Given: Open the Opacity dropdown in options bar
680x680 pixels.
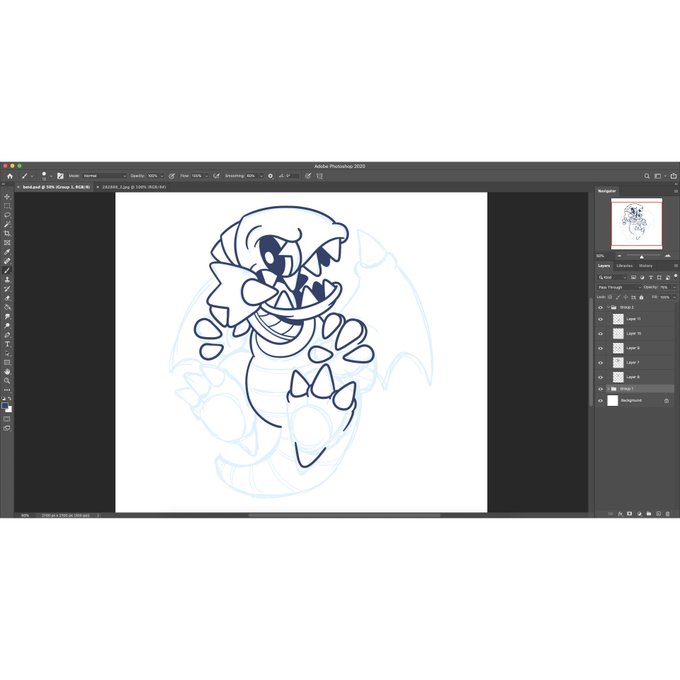Looking at the screenshot, I should coord(162,176).
